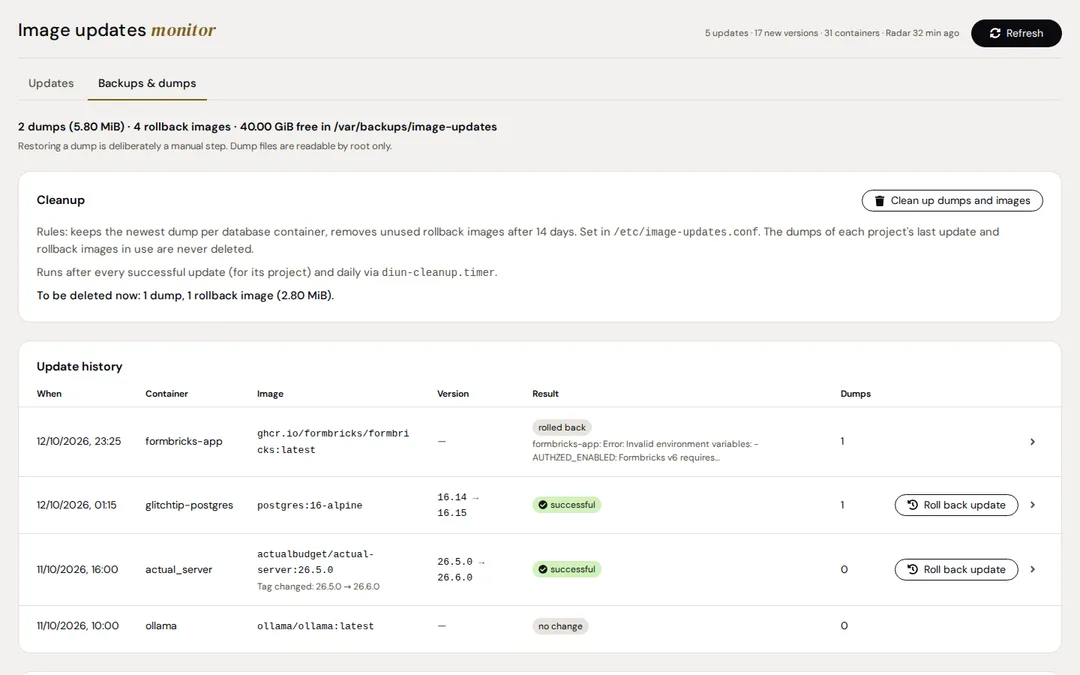
Task: Expand the glitchtip-postgres row chevron
Action: click(x=1032, y=505)
